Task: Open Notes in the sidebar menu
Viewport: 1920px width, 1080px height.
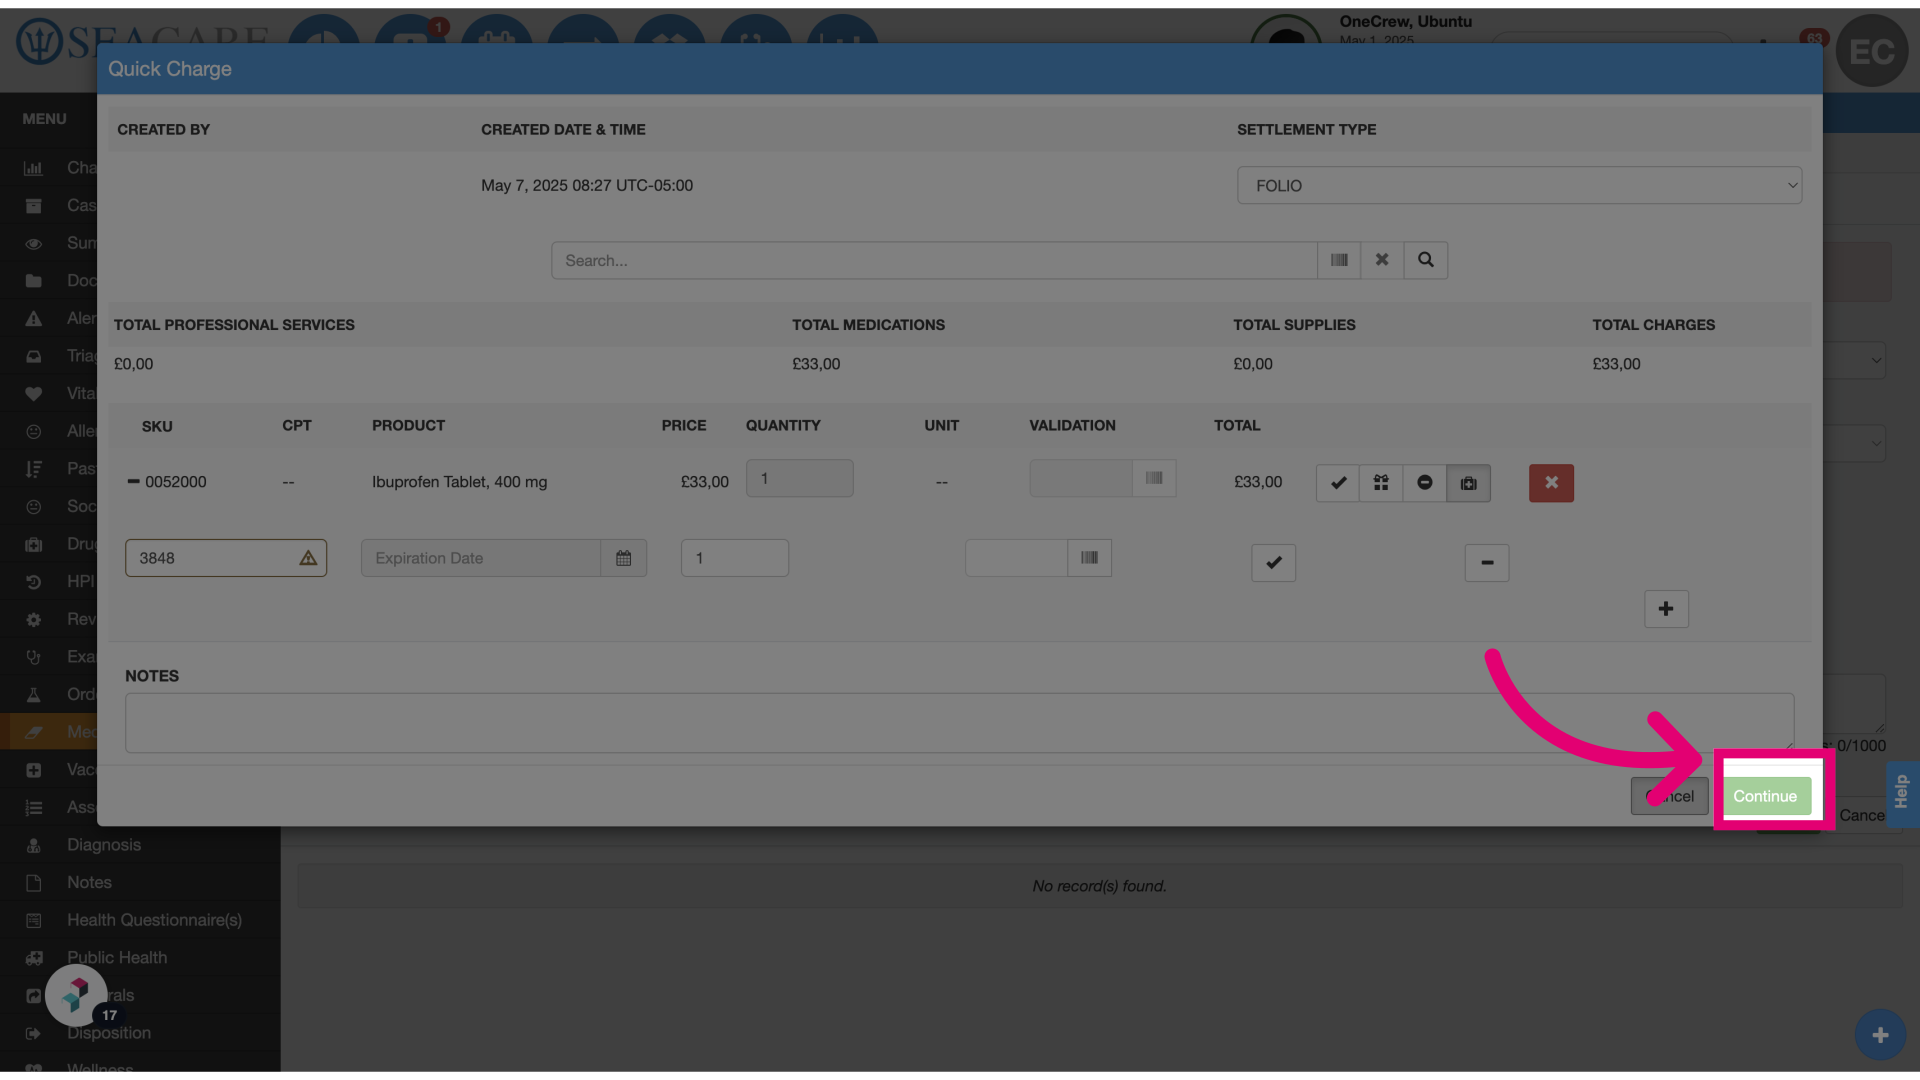Action: (89, 883)
